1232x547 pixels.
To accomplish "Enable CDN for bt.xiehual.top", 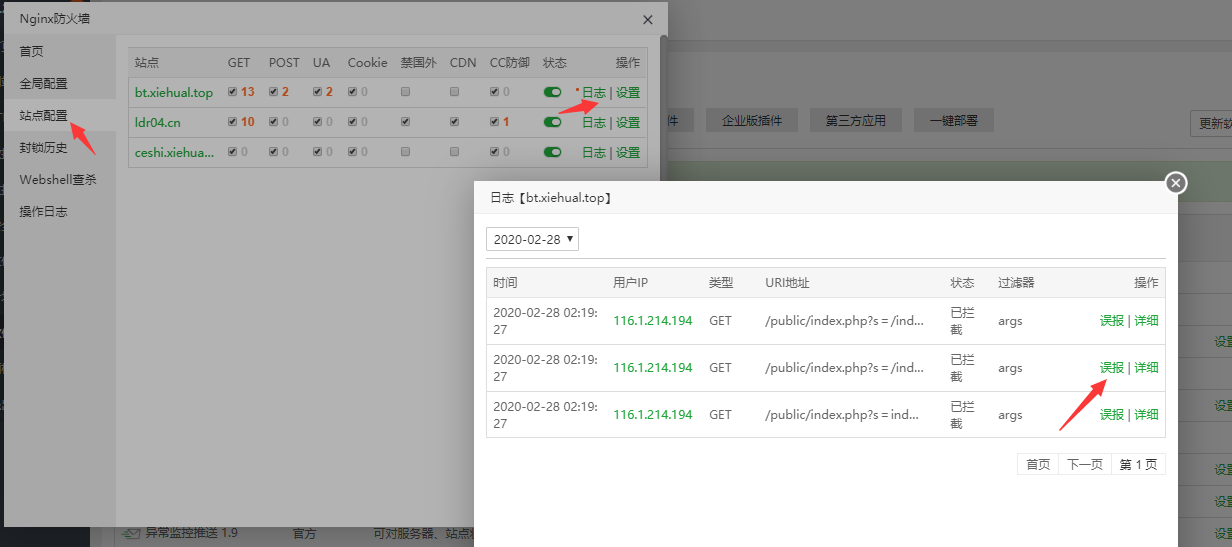I will coord(455,92).
